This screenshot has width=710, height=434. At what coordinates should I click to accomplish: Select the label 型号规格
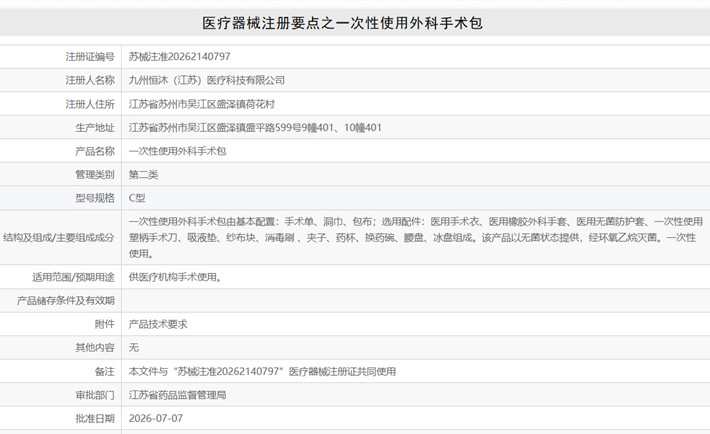(95, 198)
